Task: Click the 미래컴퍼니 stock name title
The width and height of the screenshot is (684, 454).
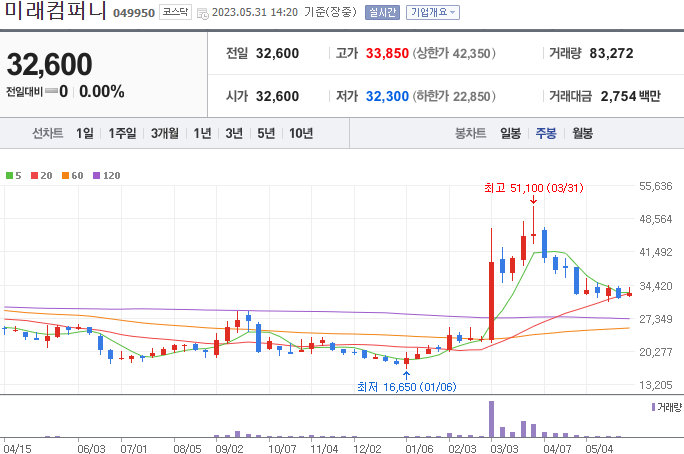Action: coord(55,10)
